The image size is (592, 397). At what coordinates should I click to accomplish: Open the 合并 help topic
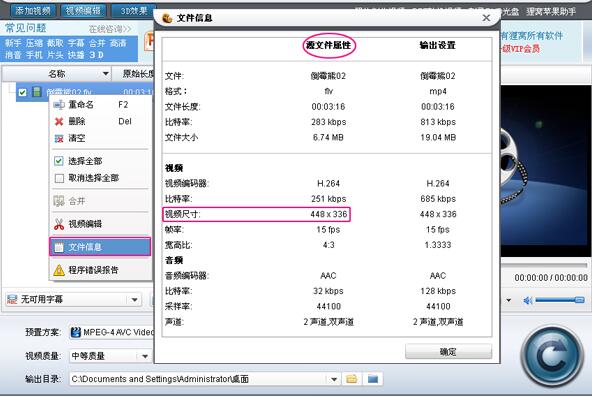[97, 43]
